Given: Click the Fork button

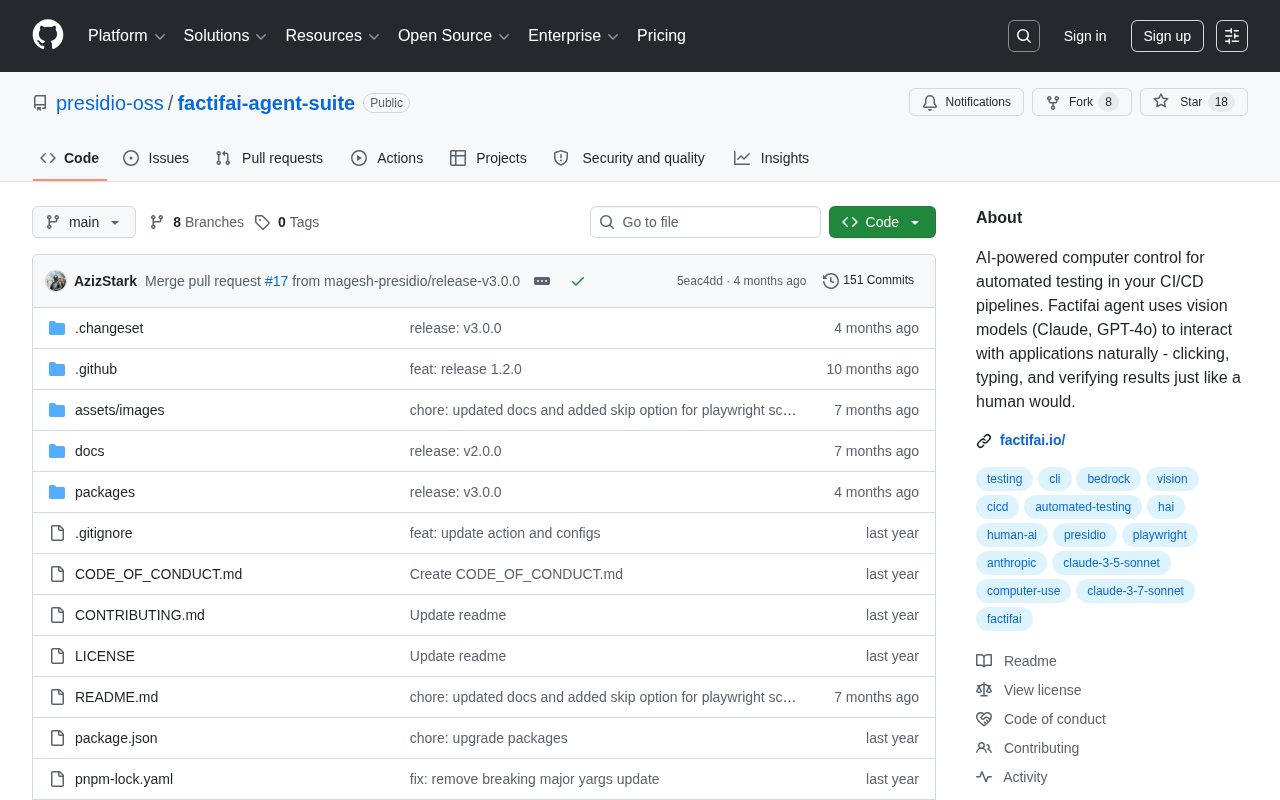Looking at the screenshot, I should pos(1081,102).
